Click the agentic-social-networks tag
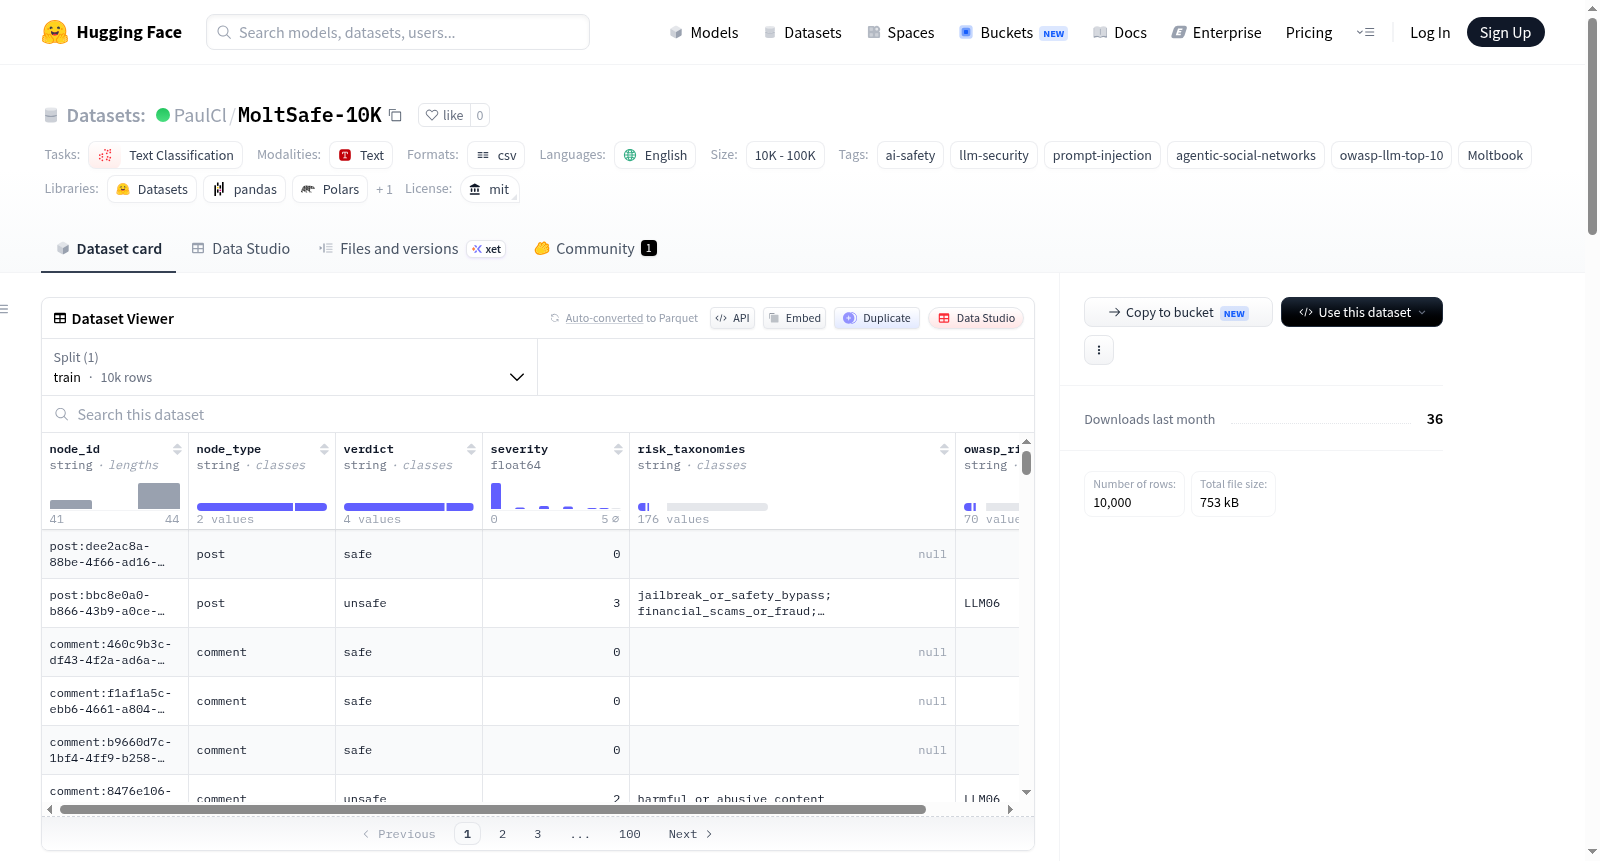 coord(1246,155)
